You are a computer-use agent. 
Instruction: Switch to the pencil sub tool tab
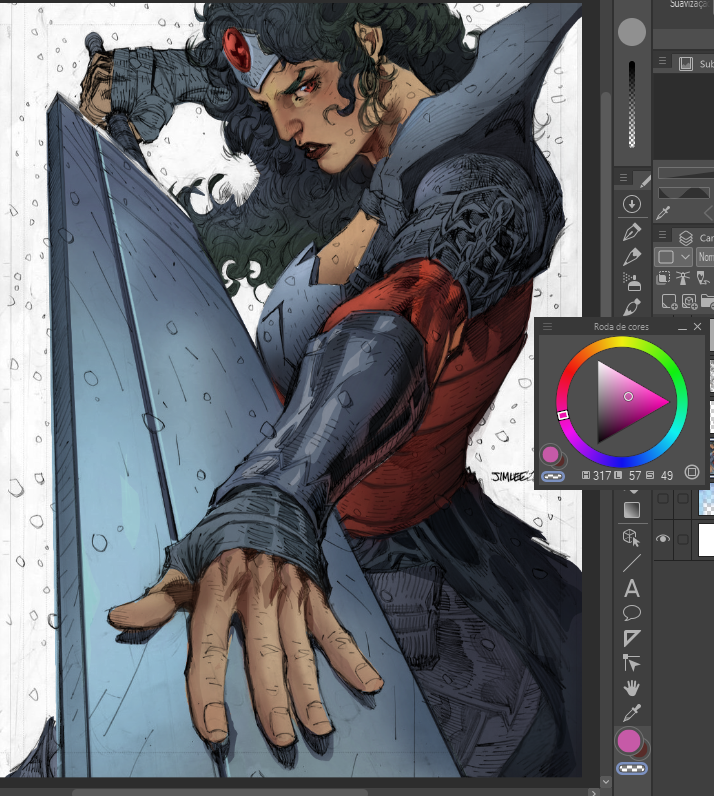pos(644,181)
